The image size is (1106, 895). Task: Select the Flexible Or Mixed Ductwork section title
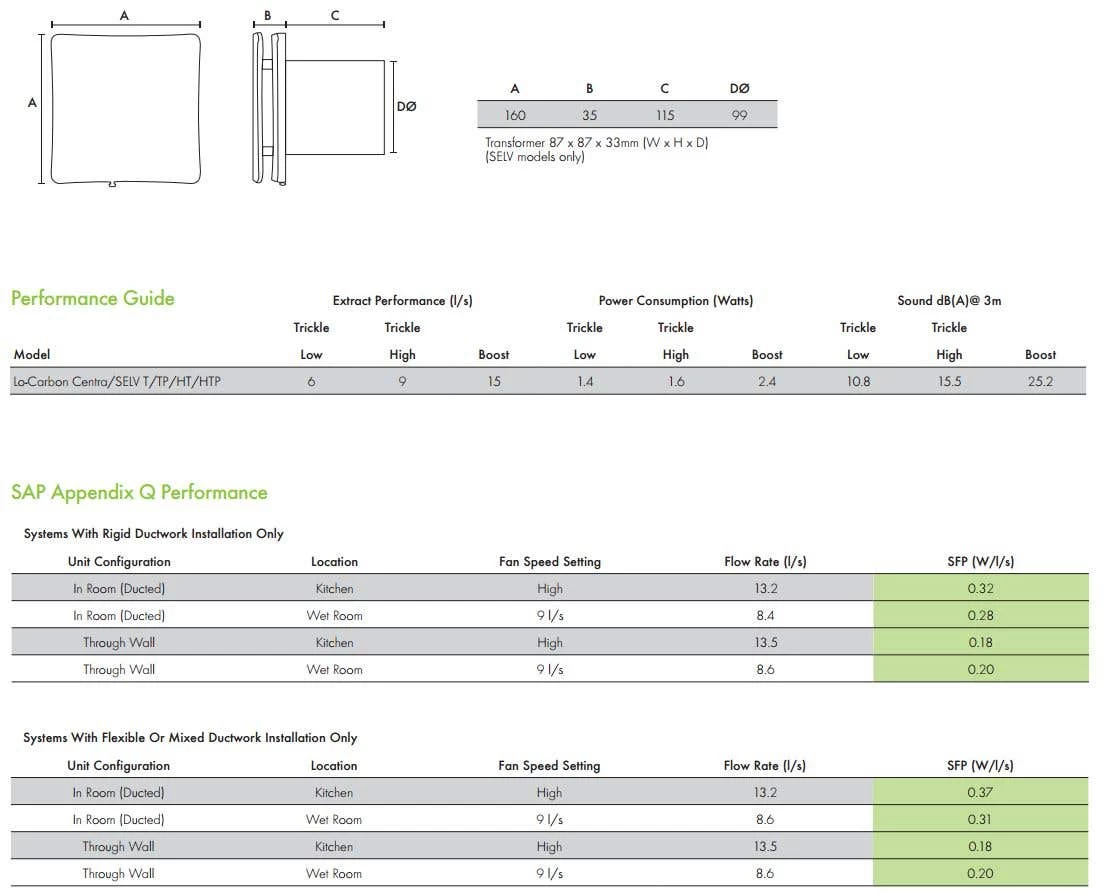pyautogui.click(x=190, y=738)
